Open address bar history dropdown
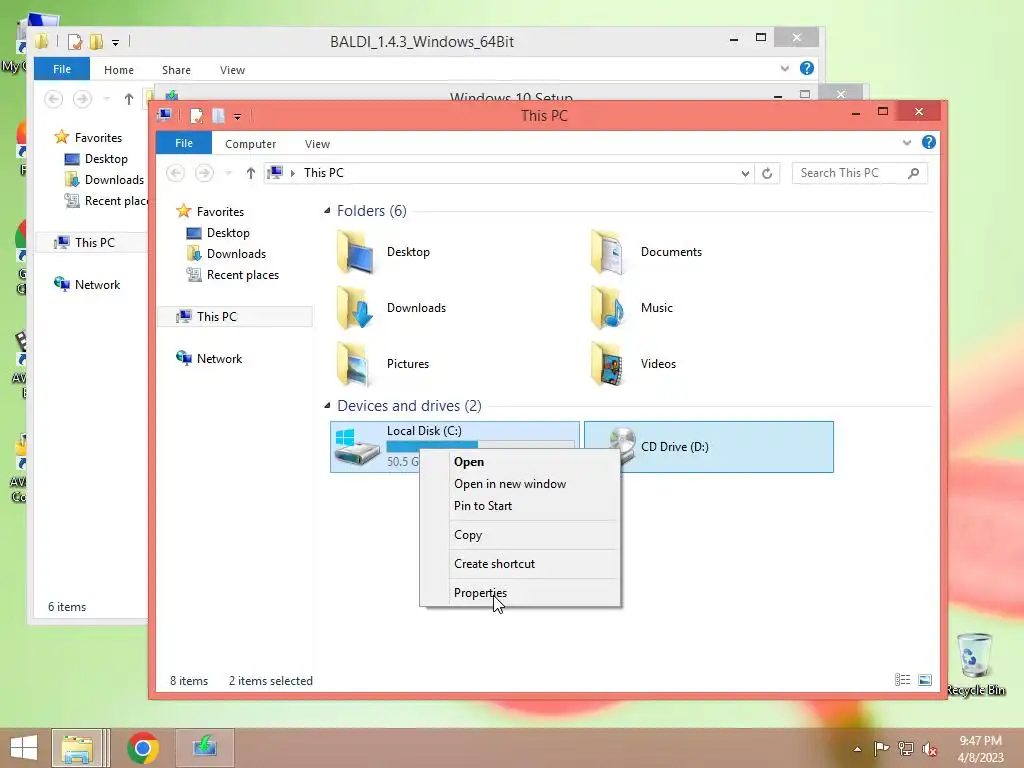 745,173
